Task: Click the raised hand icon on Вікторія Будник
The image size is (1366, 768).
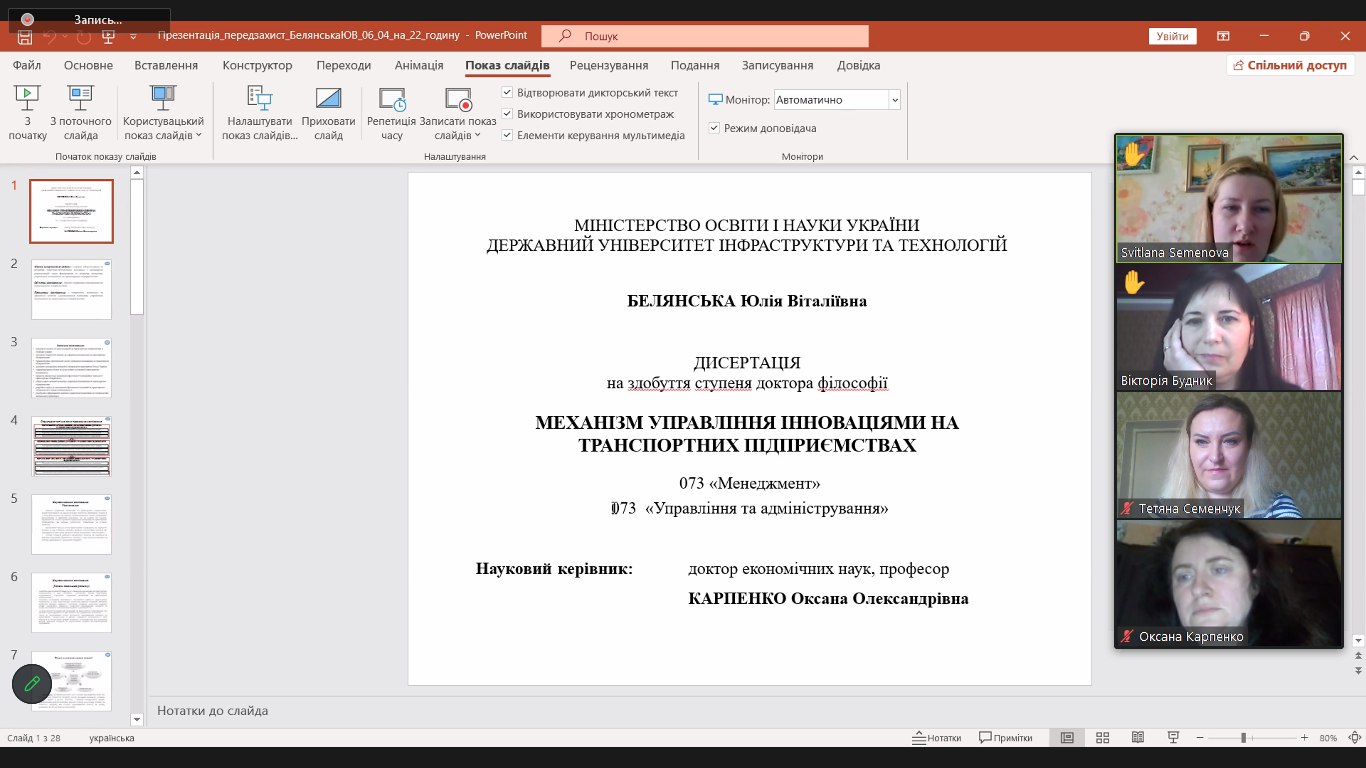Action: pos(1133,282)
